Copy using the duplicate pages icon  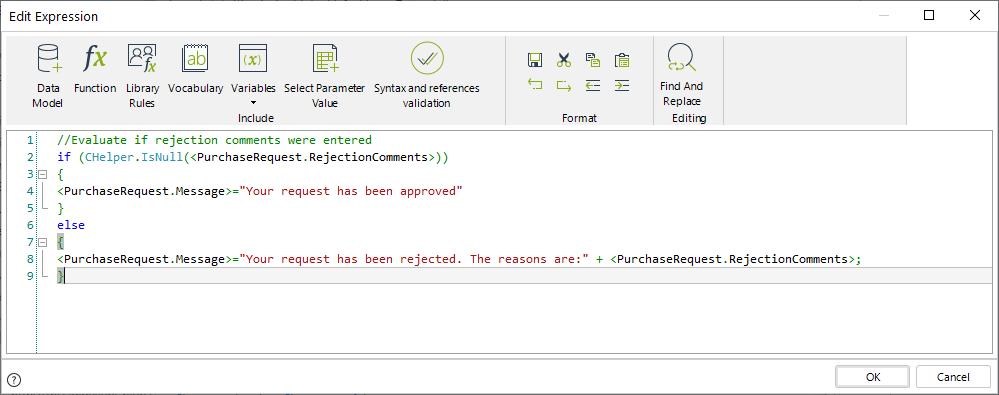[x=593, y=61]
